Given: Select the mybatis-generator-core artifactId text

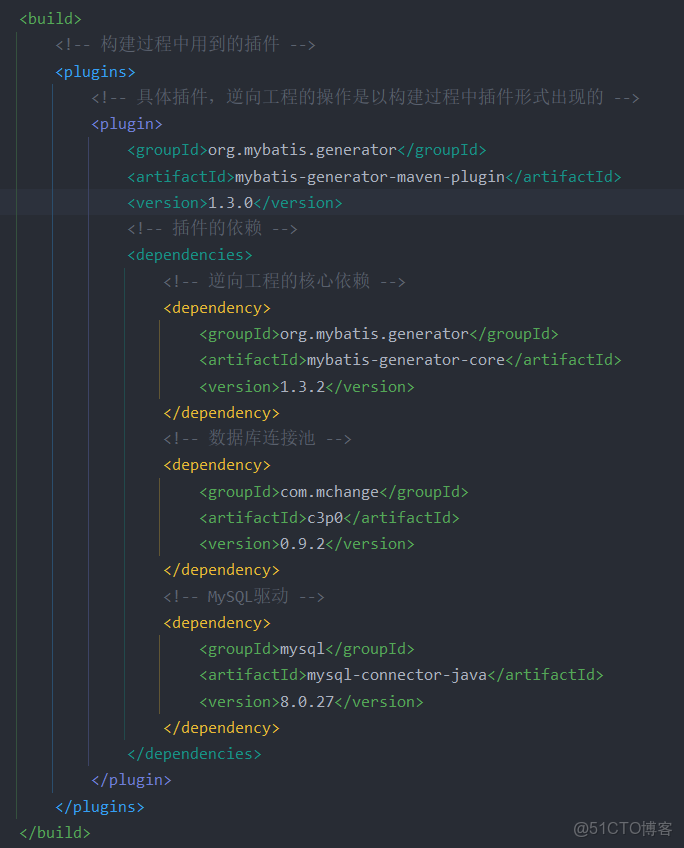Looking at the screenshot, I should pos(412,360).
